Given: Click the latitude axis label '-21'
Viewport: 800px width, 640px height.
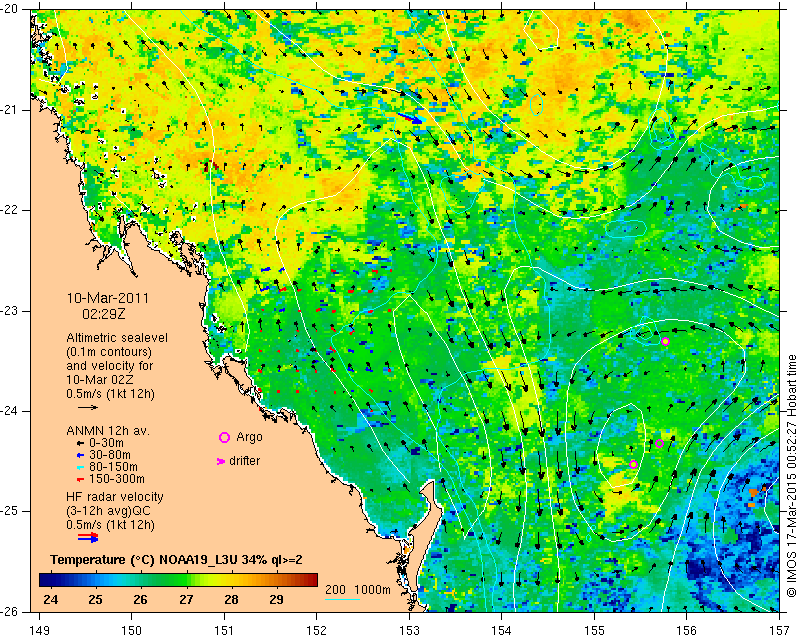Looking at the screenshot, I should pos(11,110).
